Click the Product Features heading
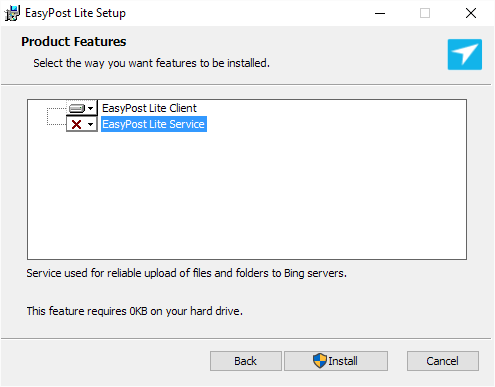 pyautogui.click(x=74, y=42)
